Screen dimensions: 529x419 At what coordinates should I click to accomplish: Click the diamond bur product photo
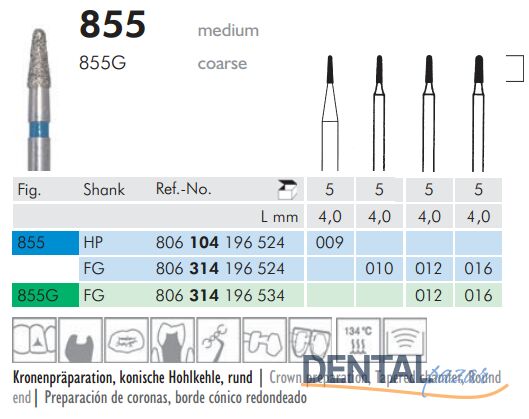tap(39, 100)
